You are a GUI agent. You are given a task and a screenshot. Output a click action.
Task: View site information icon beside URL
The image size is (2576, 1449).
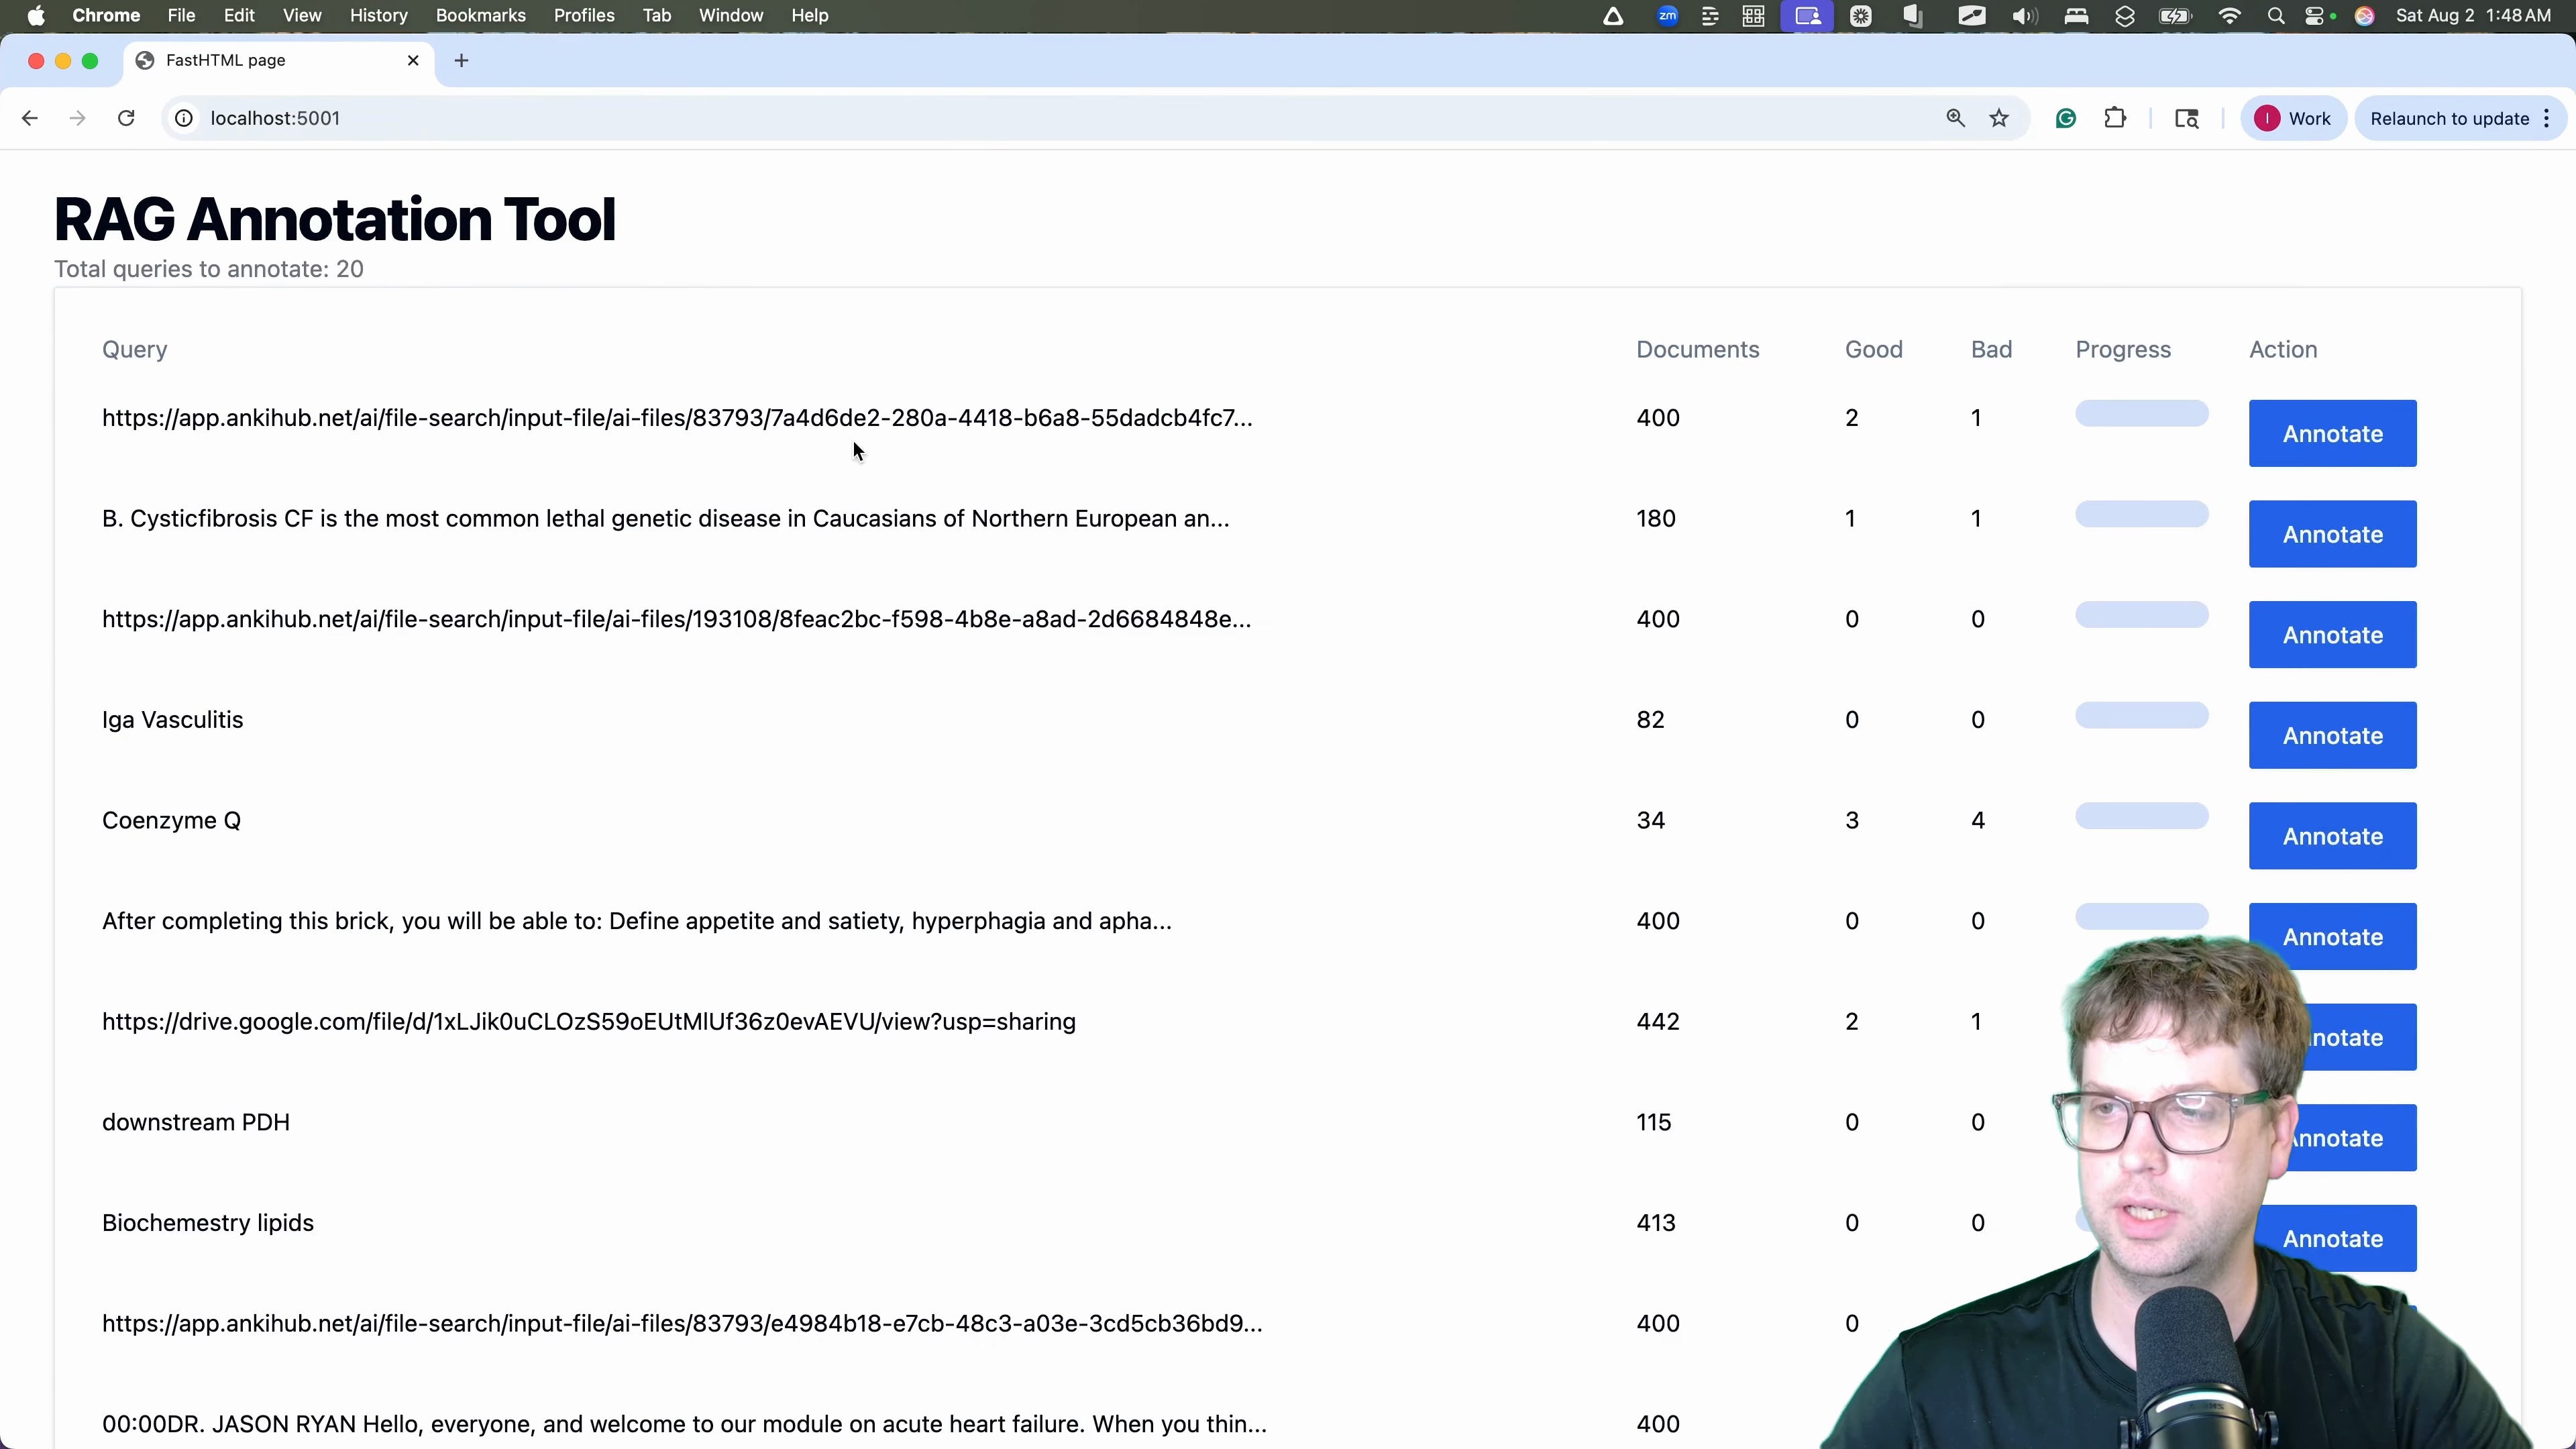(x=184, y=118)
